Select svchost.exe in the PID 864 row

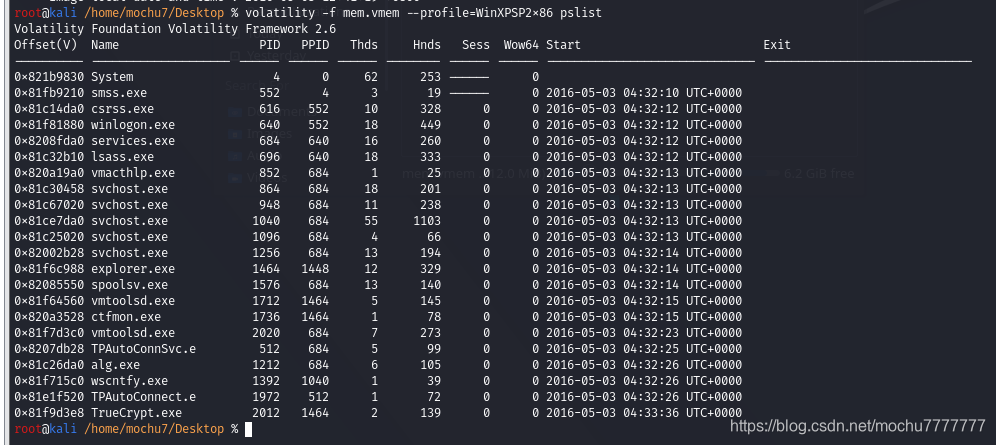tap(130, 189)
